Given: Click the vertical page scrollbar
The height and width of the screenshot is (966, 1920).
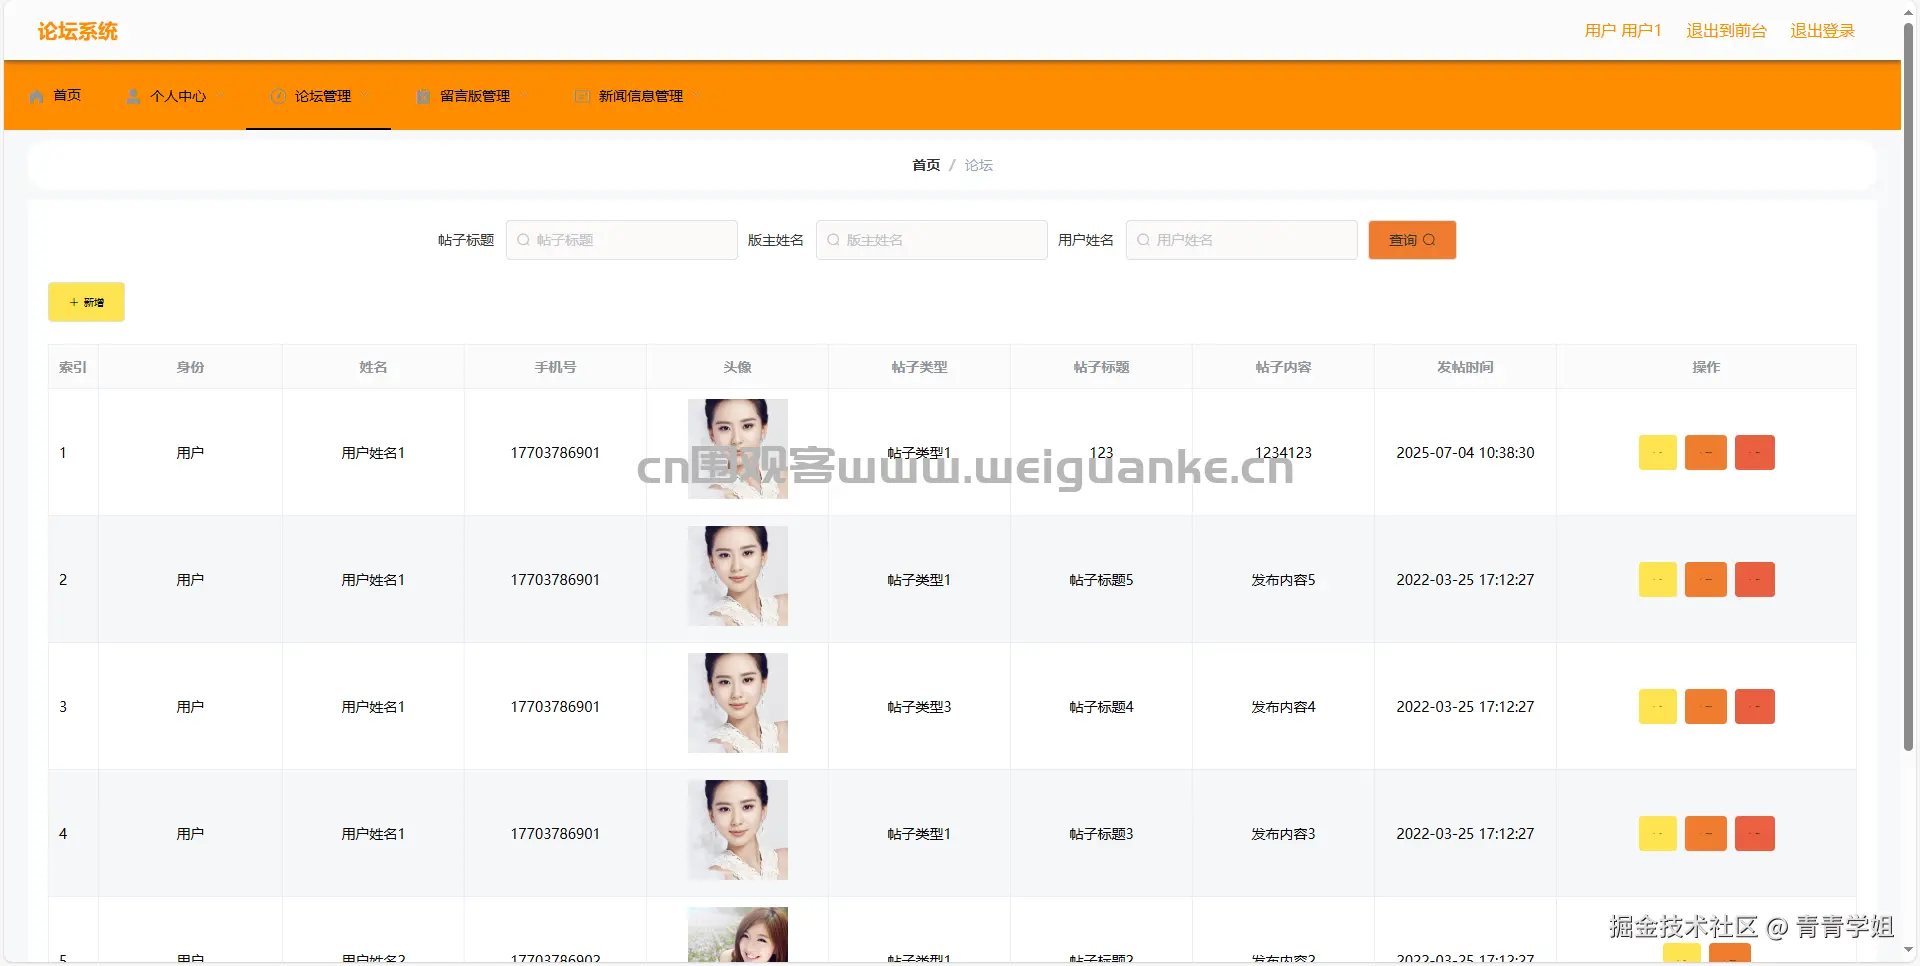Looking at the screenshot, I should [x=1908, y=387].
